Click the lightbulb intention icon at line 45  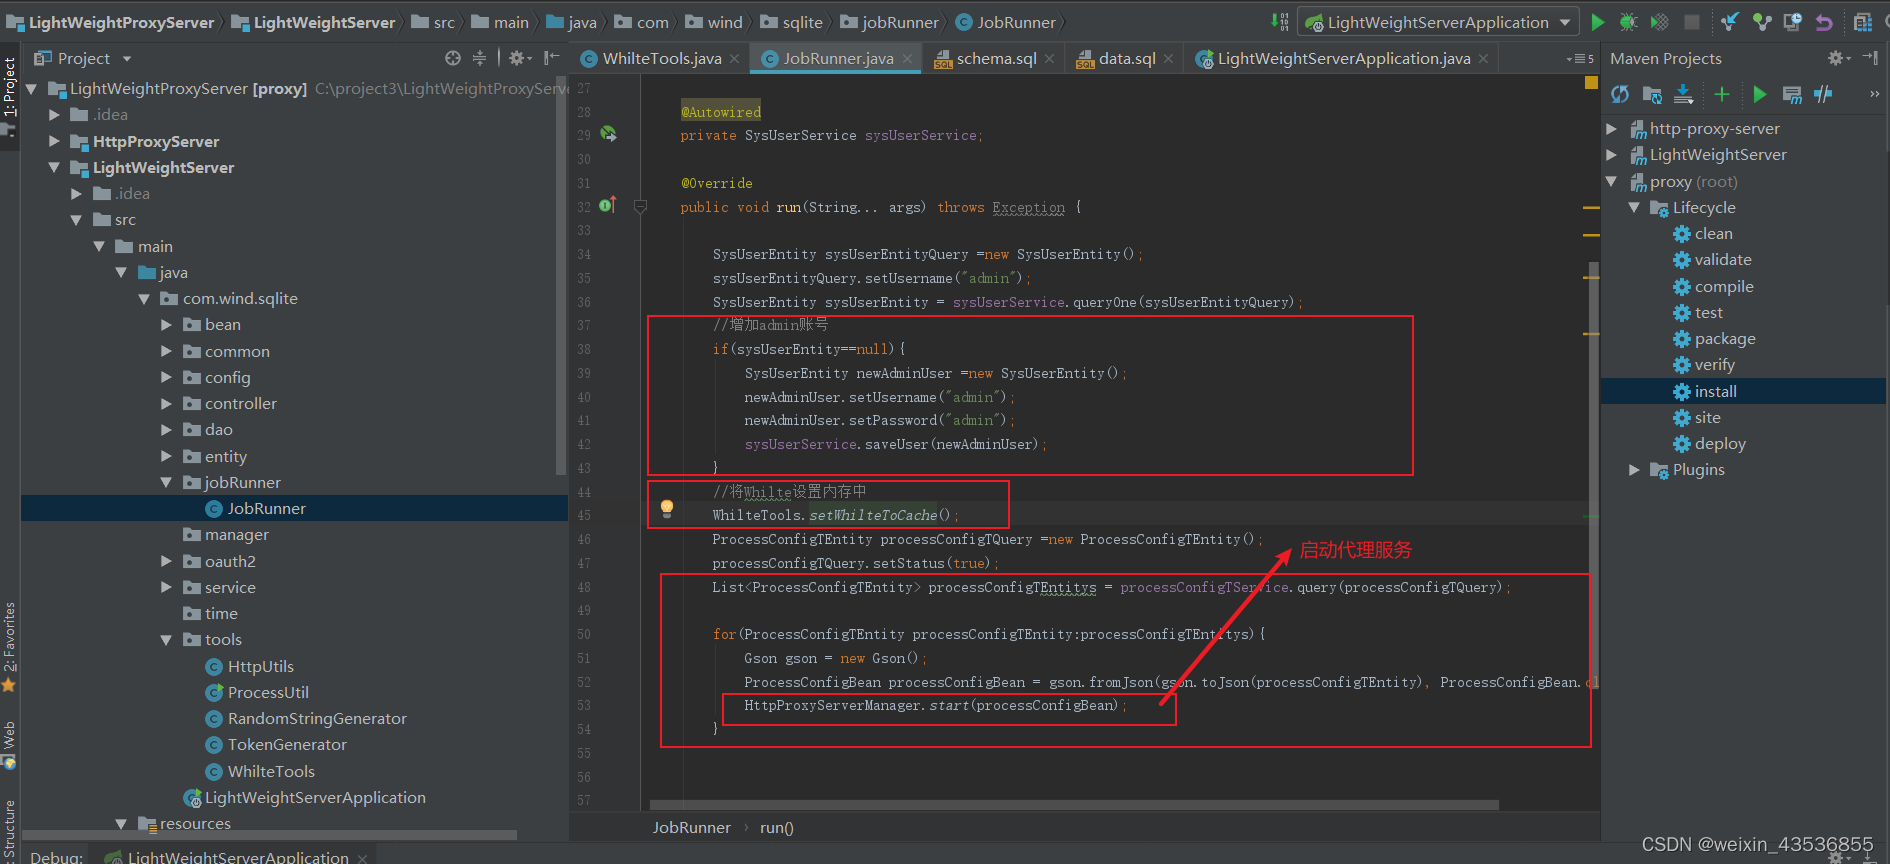(667, 509)
